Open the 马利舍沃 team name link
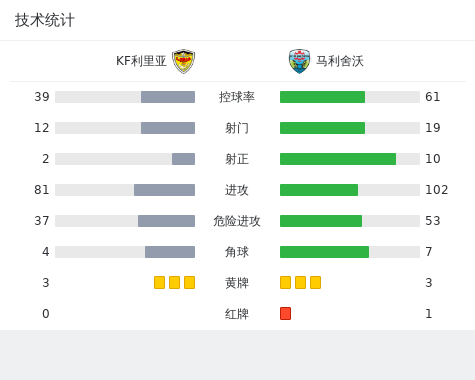This screenshot has width=475, height=380. click(x=340, y=61)
